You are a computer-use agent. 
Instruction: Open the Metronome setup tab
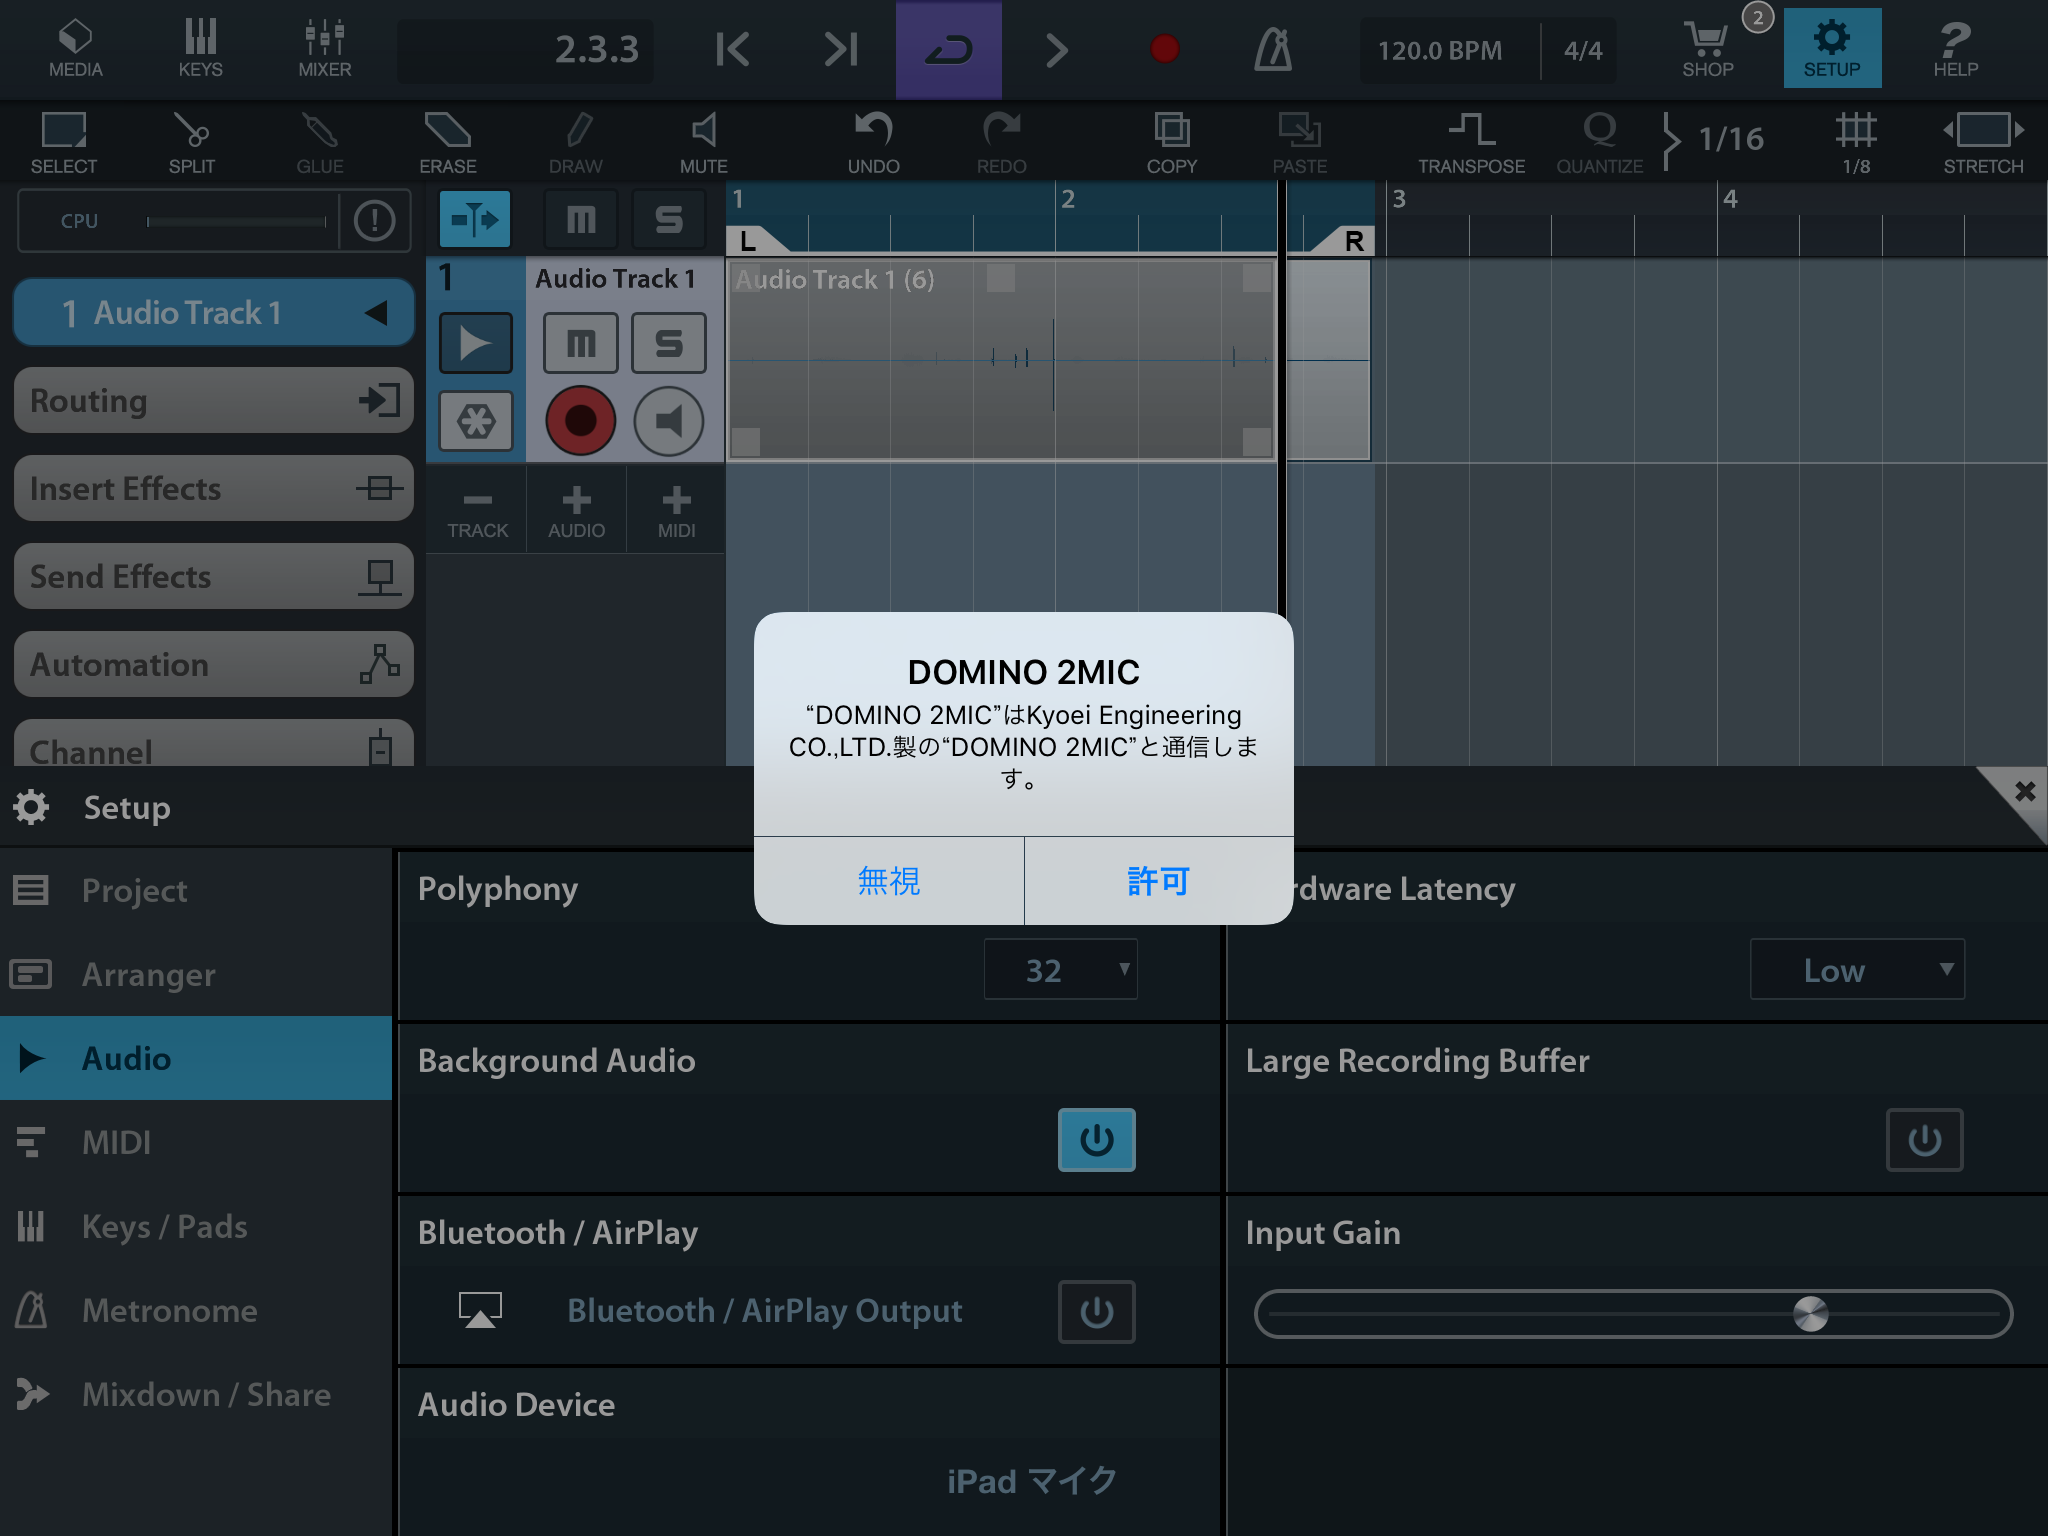click(x=196, y=1310)
